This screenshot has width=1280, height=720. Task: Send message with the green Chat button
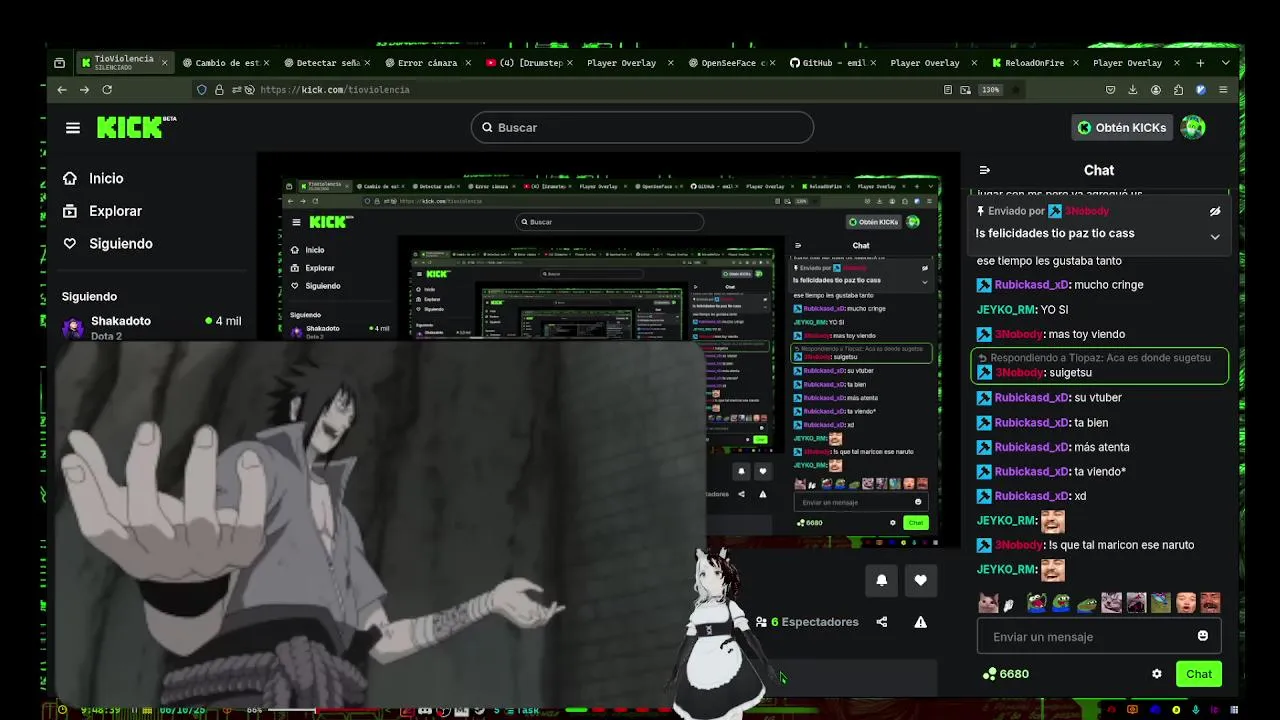click(1198, 674)
